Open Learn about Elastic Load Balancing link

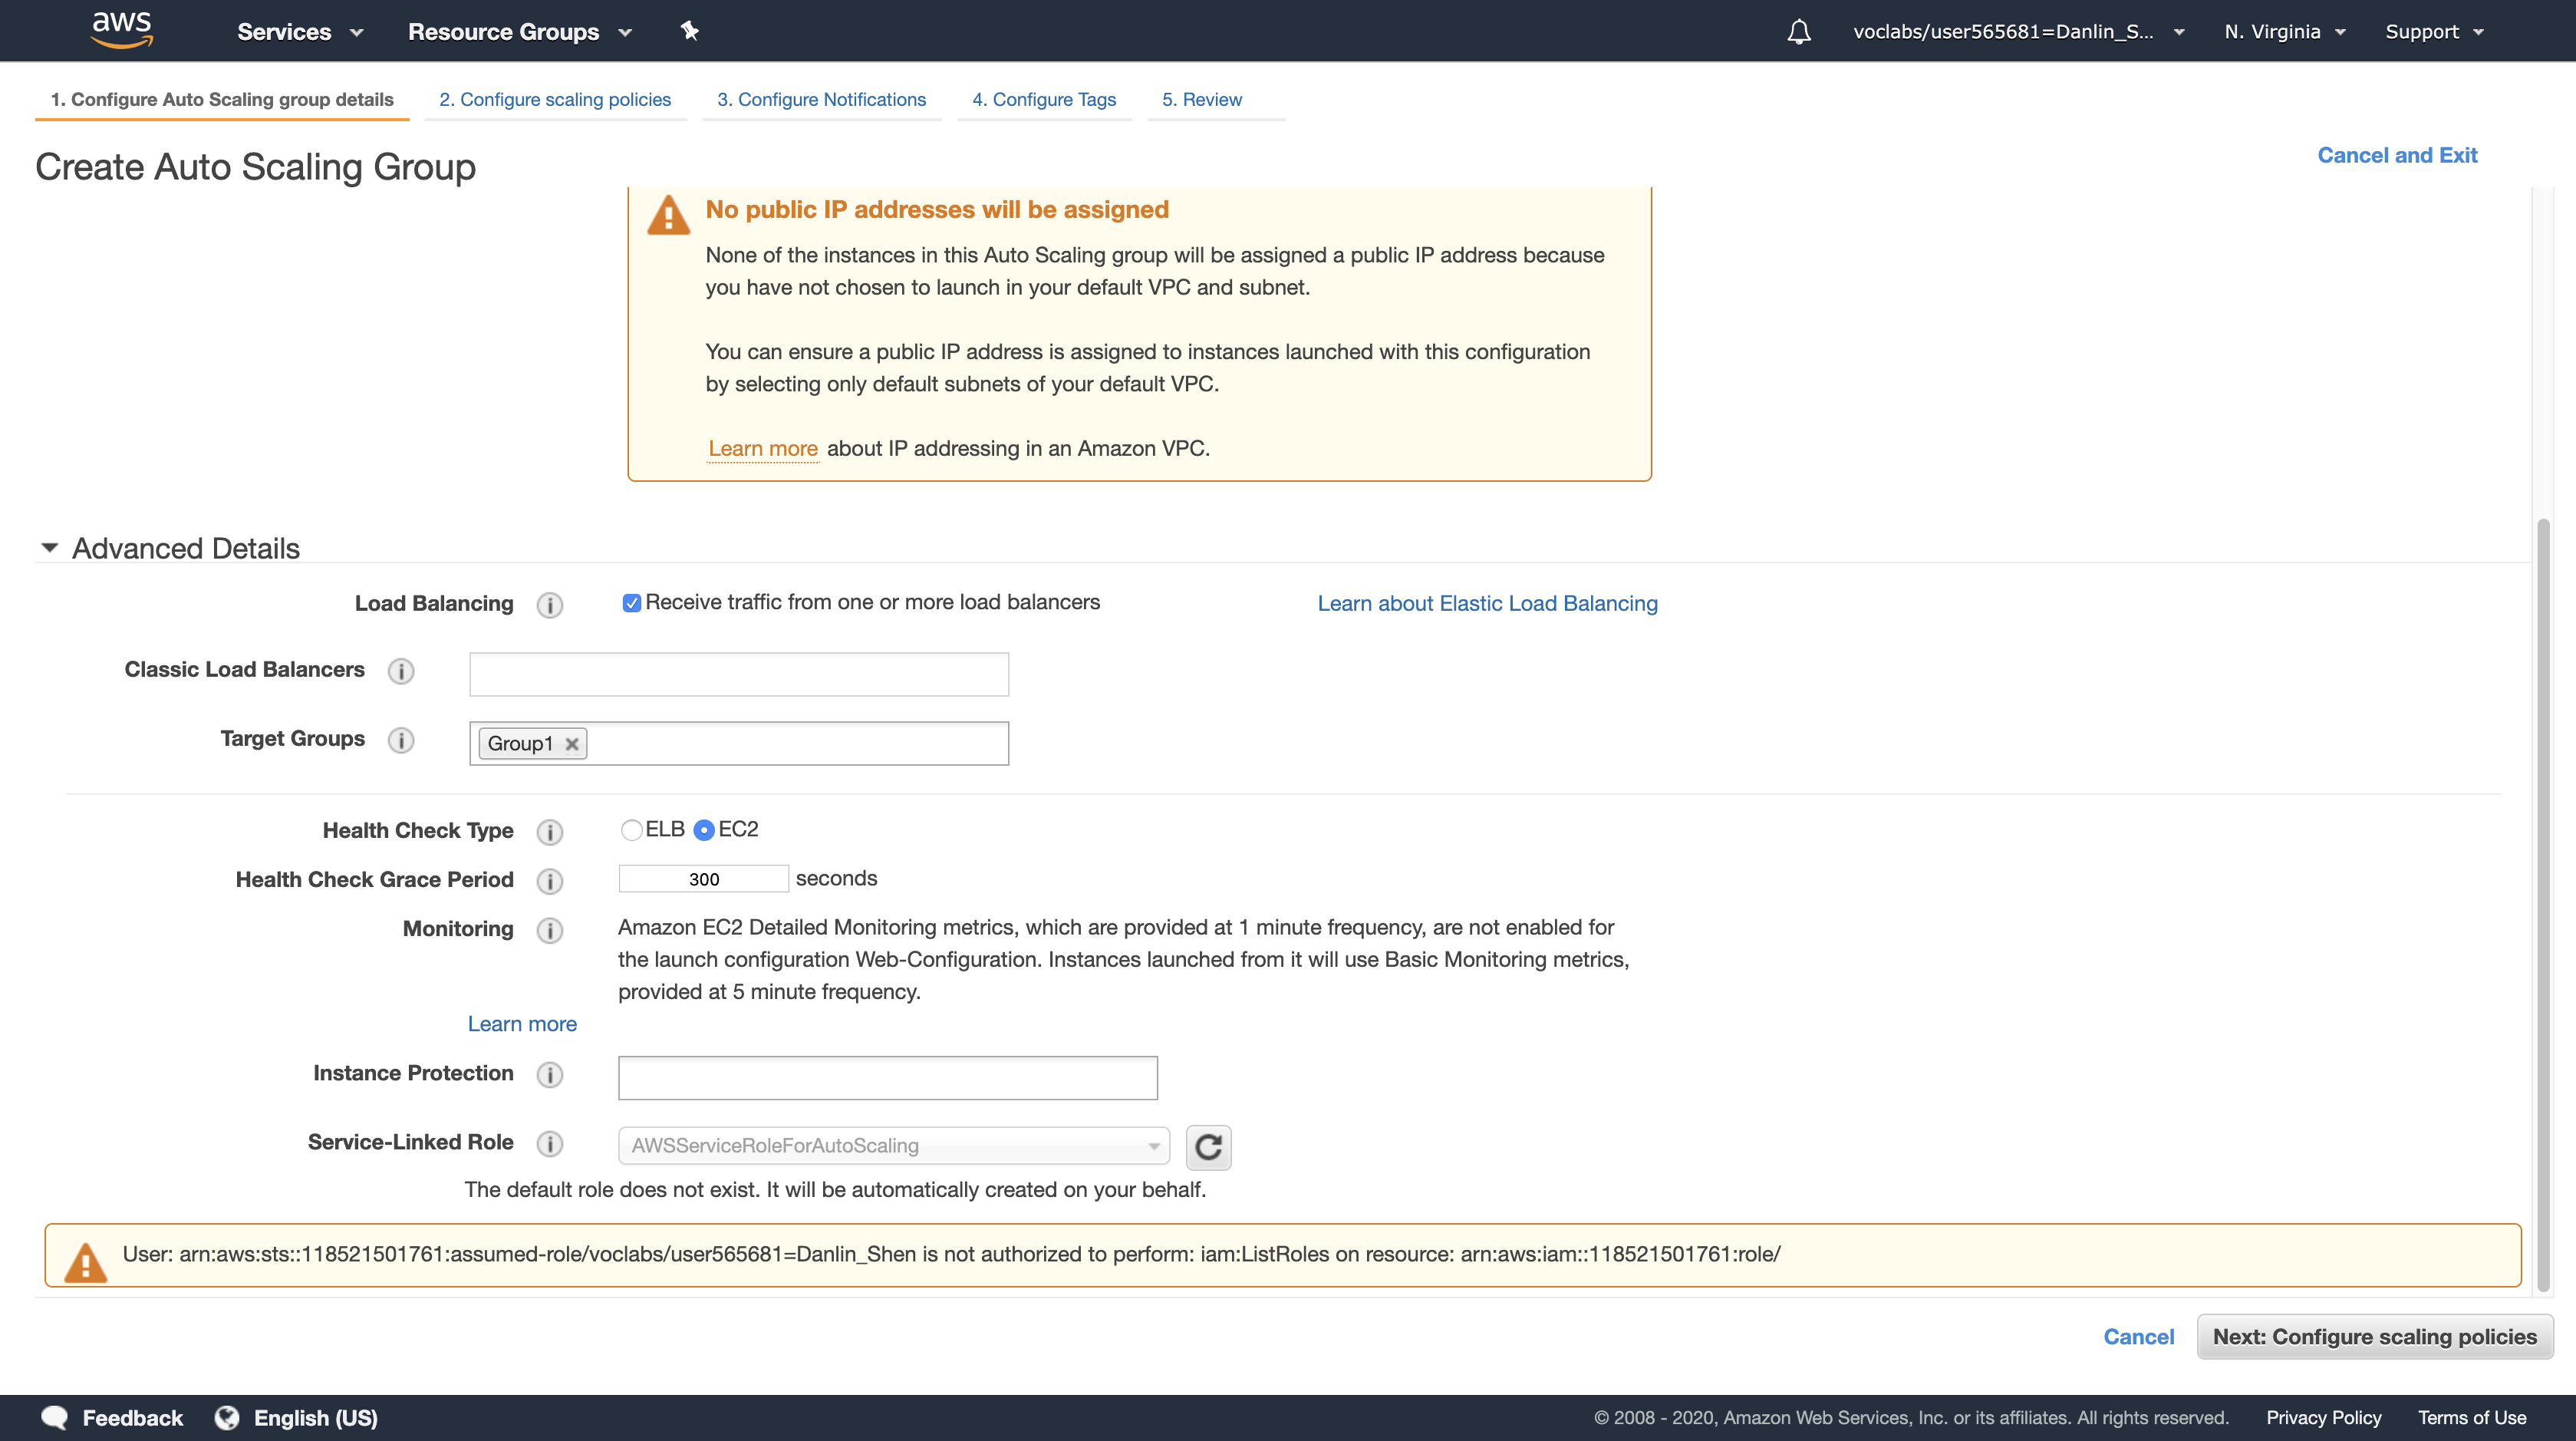pyautogui.click(x=1487, y=603)
